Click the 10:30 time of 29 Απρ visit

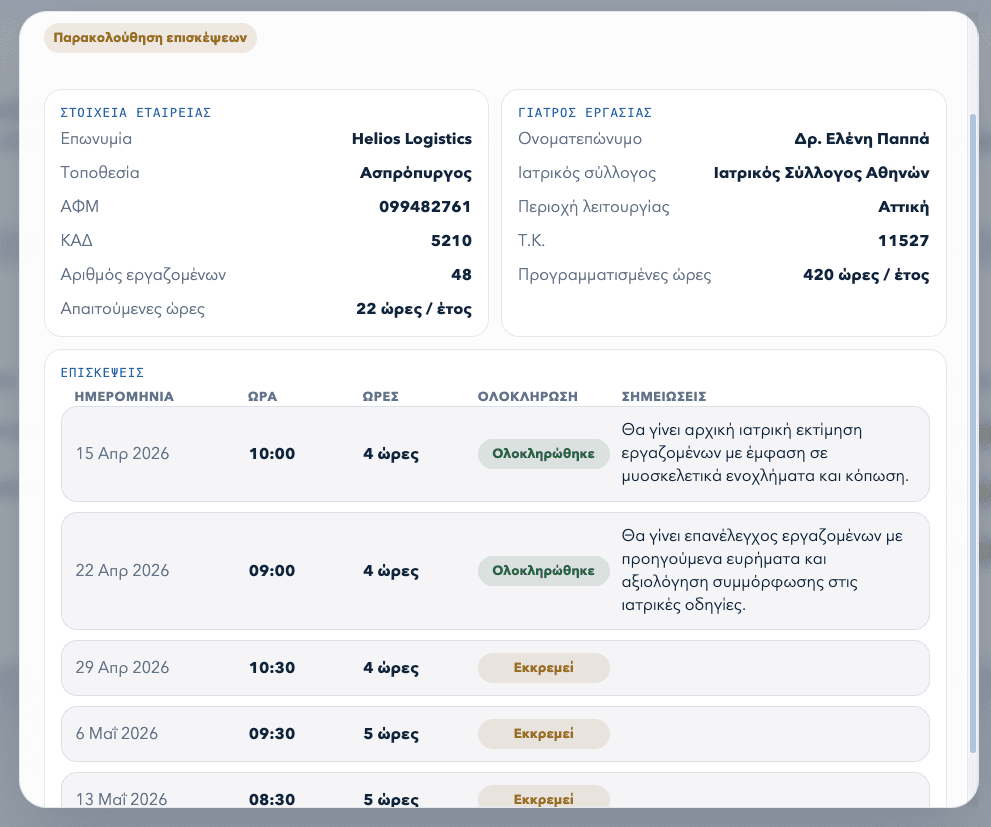[x=272, y=668]
